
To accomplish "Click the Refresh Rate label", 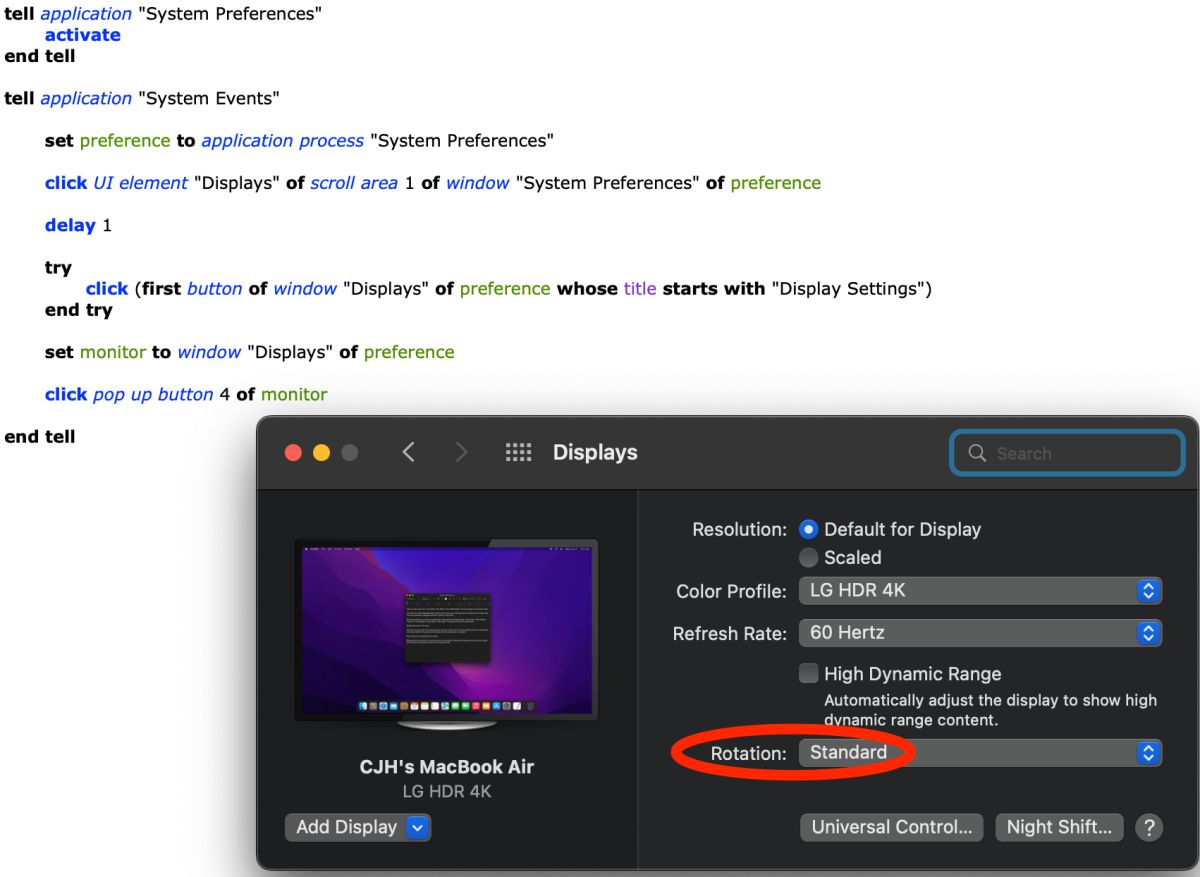I will [729, 633].
